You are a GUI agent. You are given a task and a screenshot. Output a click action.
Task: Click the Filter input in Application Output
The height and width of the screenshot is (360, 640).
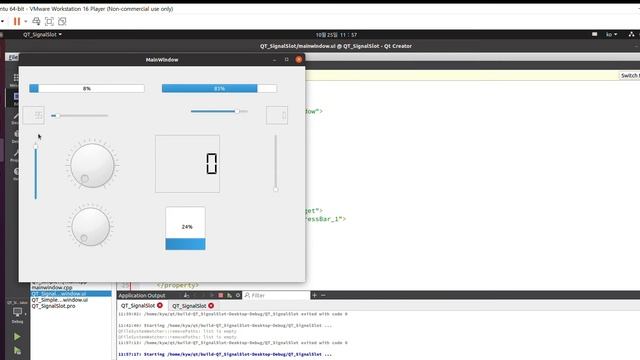[276, 295]
